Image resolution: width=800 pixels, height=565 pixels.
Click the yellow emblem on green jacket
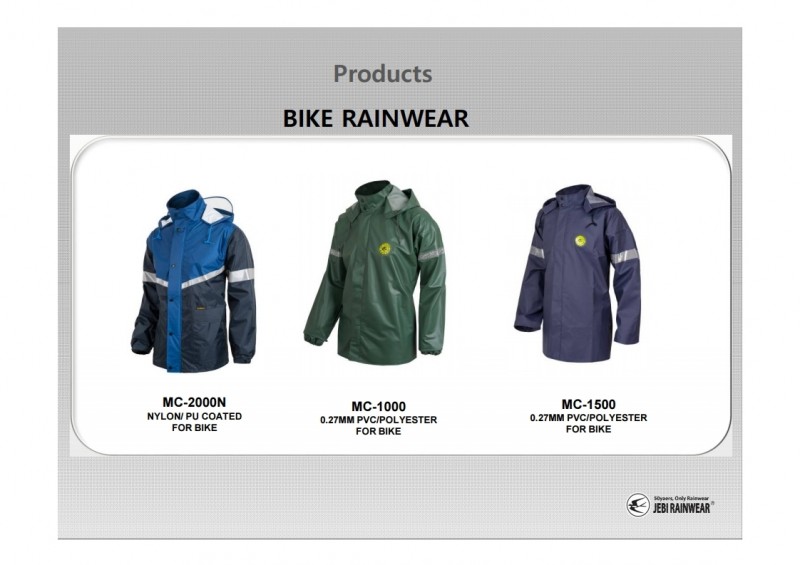pyautogui.click(x=385, y=249)
